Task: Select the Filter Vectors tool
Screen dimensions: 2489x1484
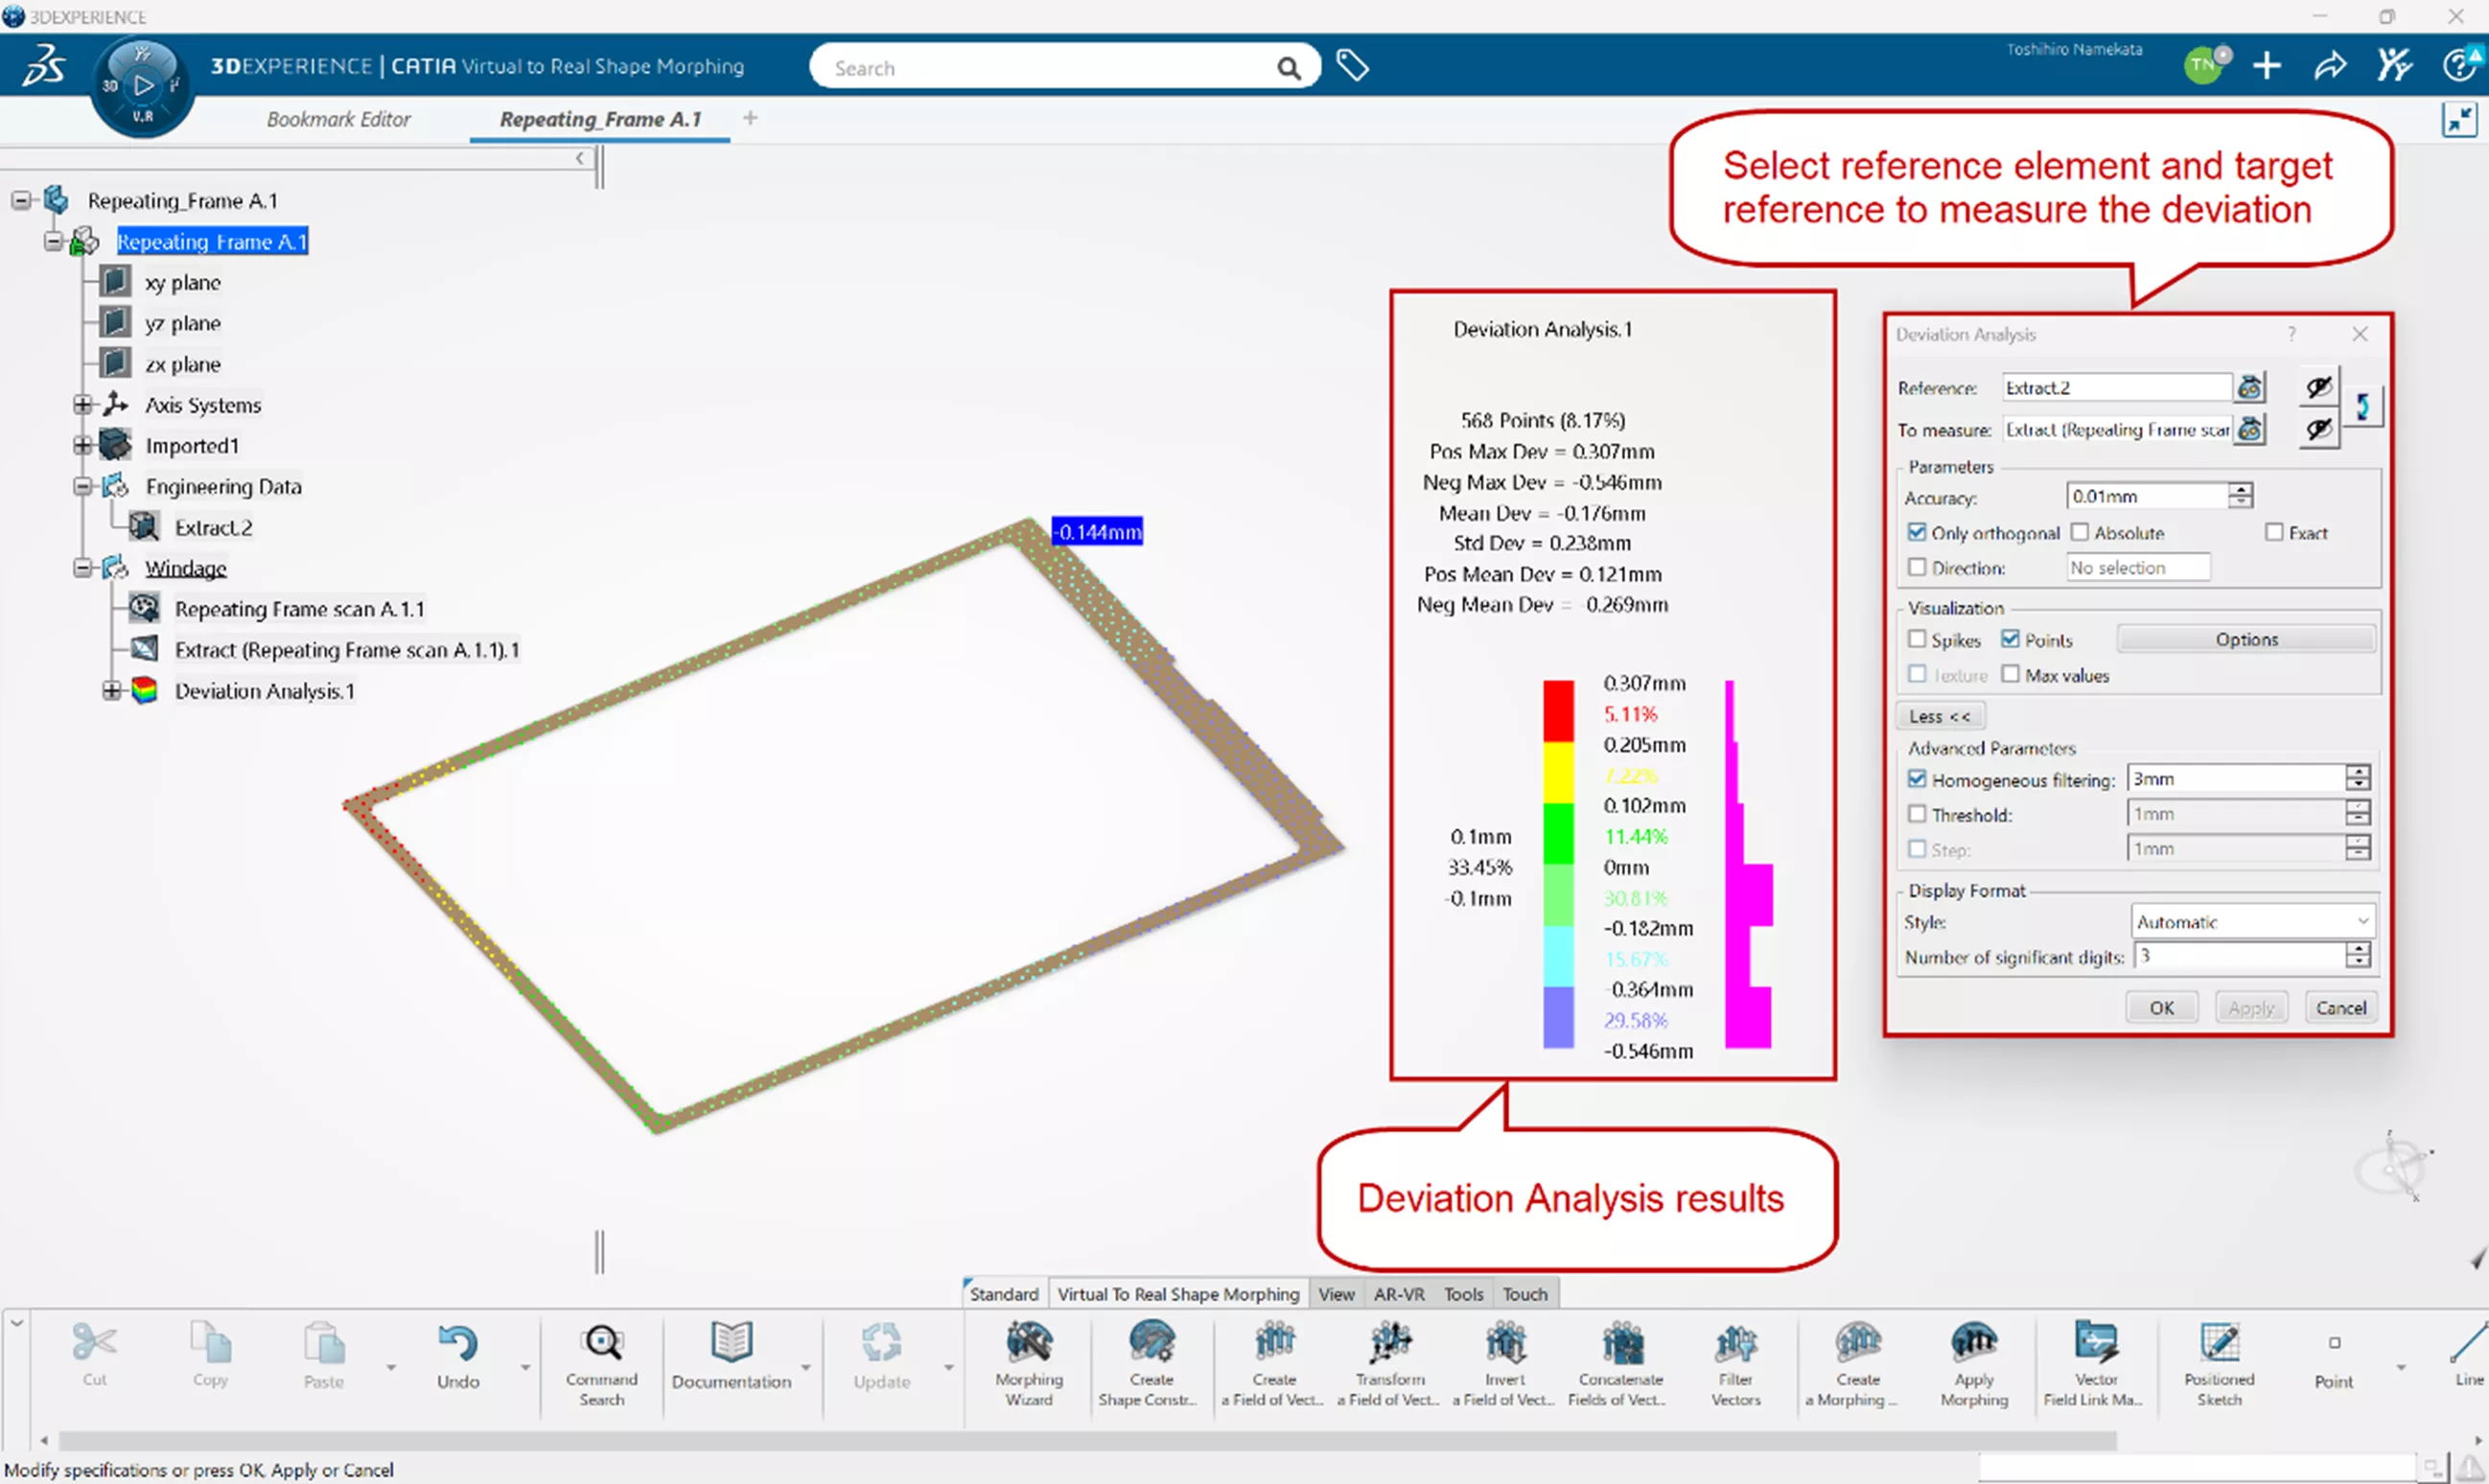Action: 1735,1343
